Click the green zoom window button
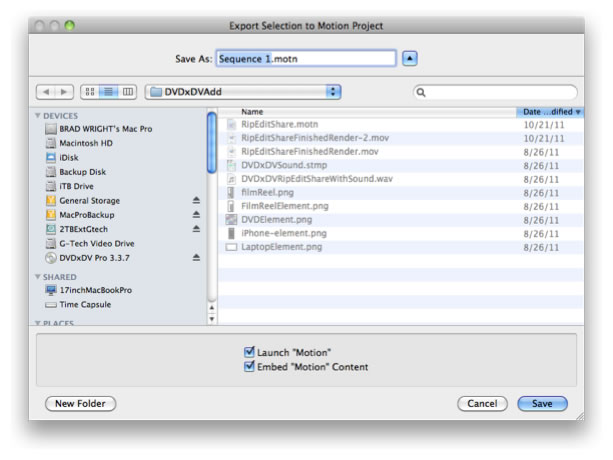The image size is (613, 460). pos(70,26)
